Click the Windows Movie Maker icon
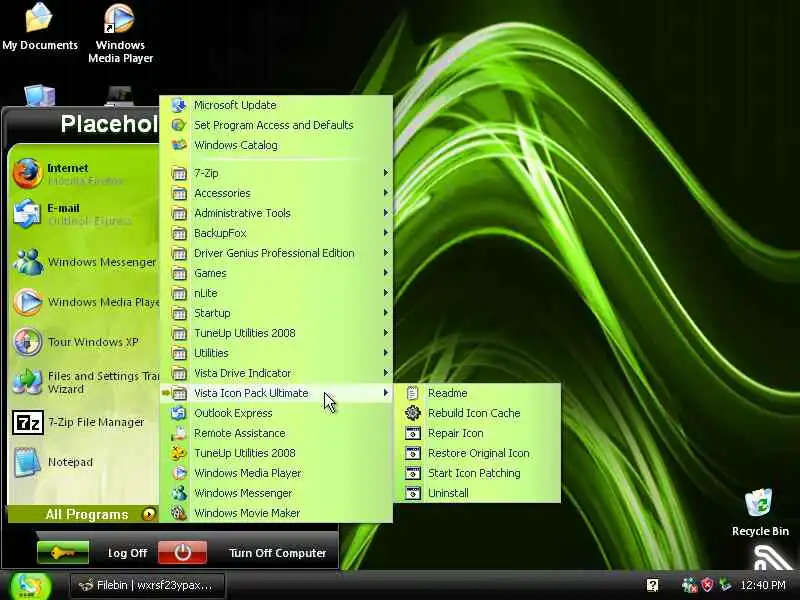 [179, 513]
